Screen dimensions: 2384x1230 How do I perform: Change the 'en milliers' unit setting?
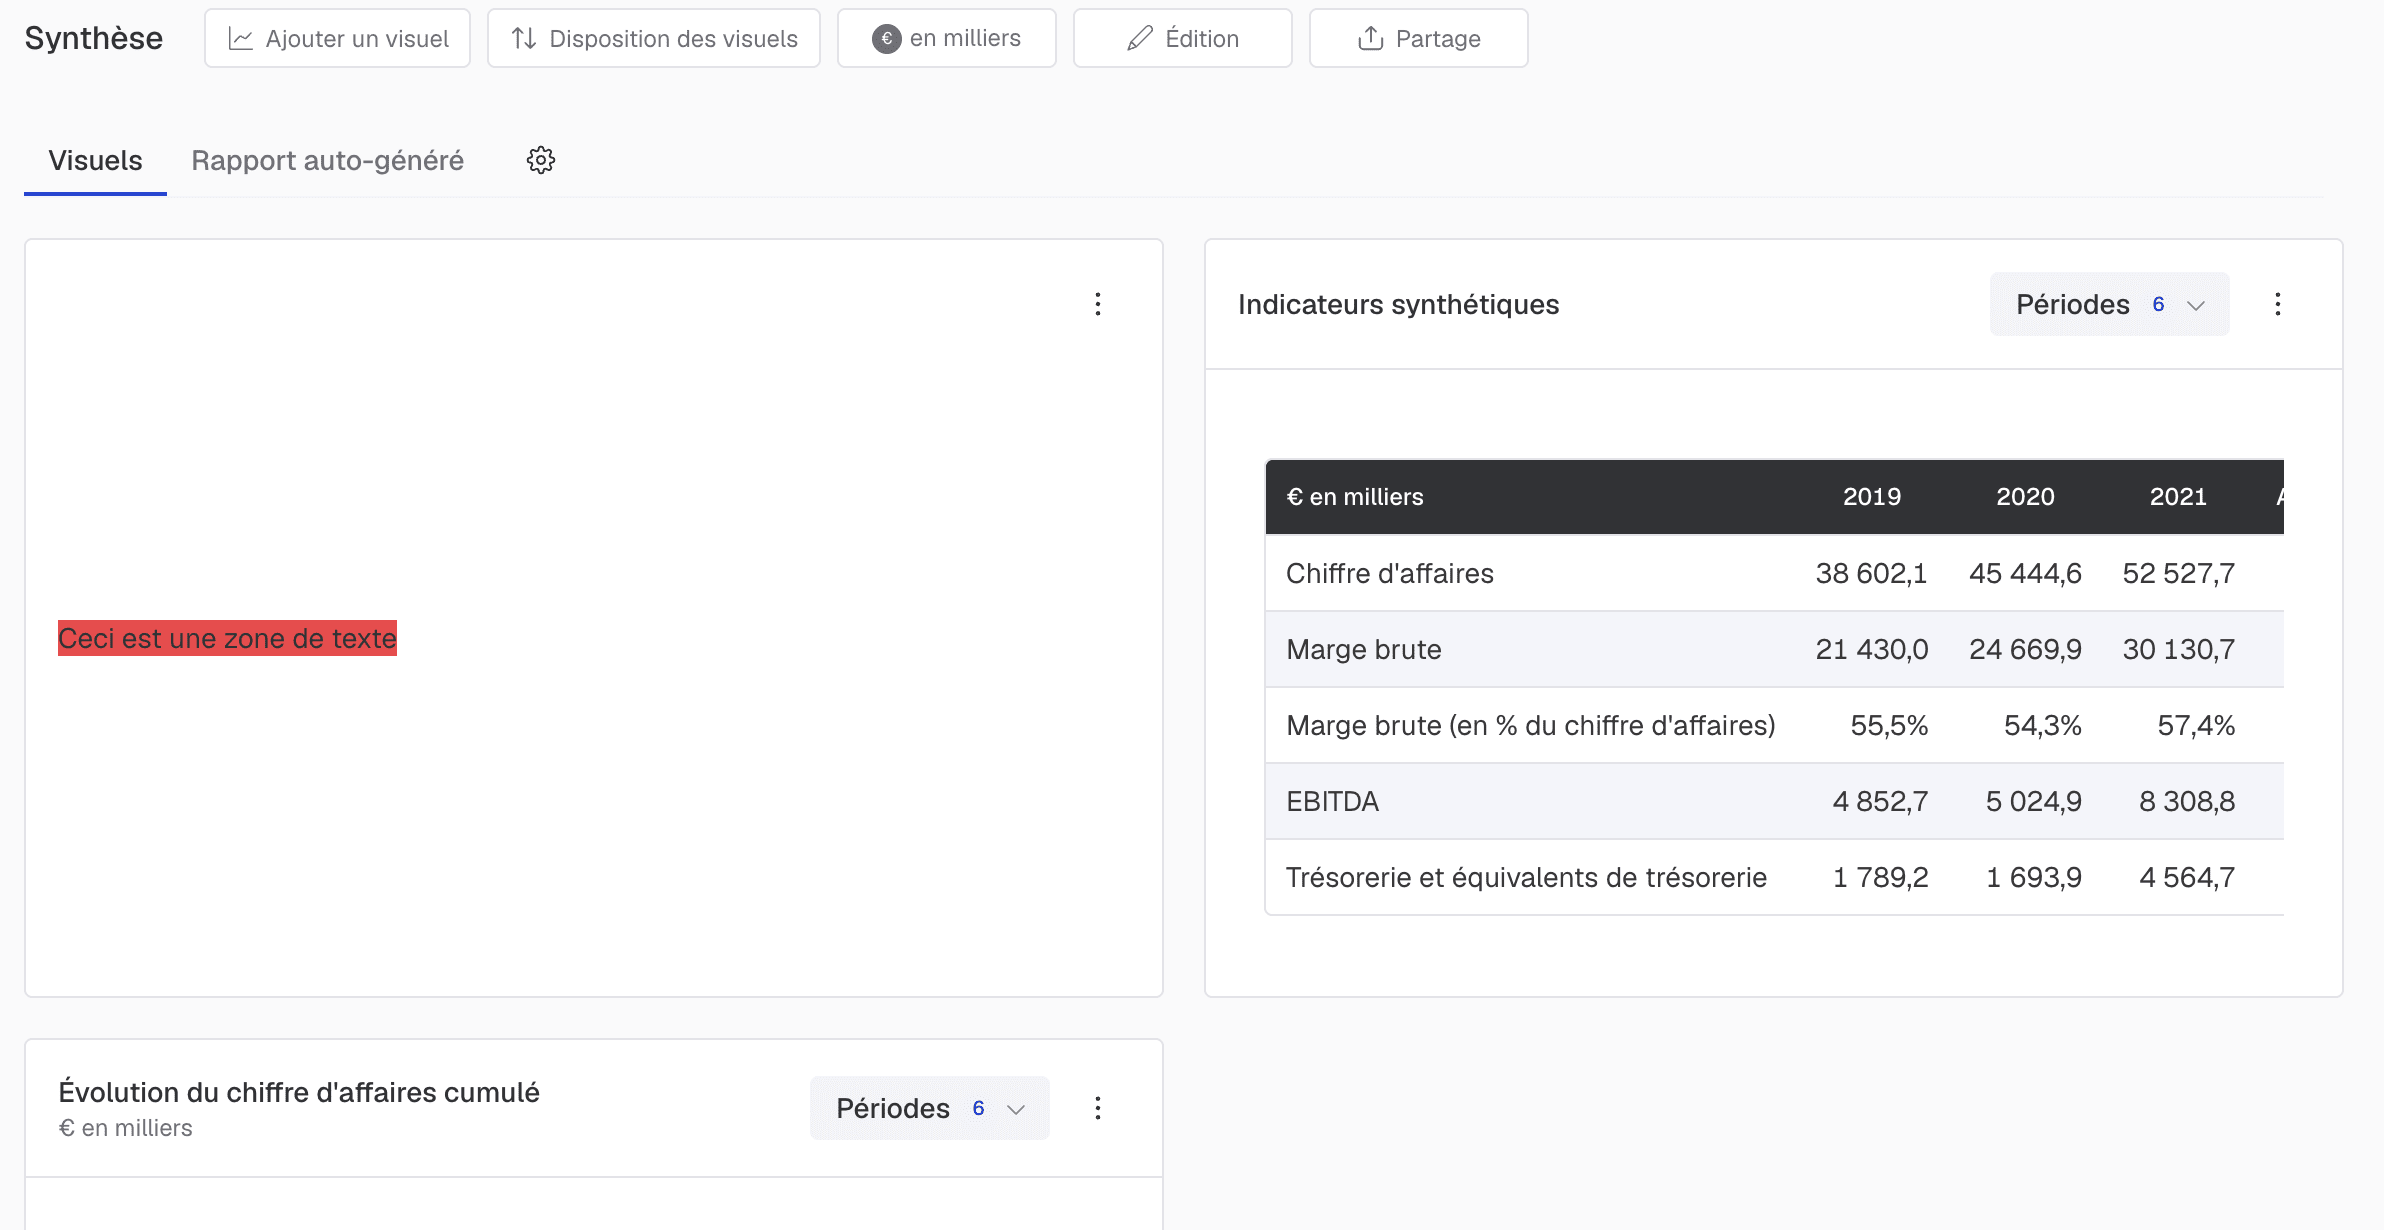(x=947, y=38)
